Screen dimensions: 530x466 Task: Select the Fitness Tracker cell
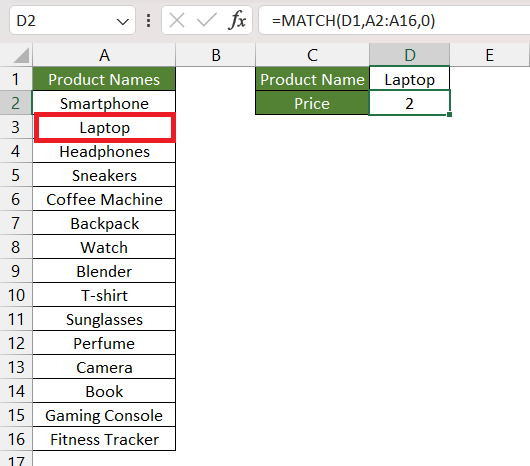pos(104,439)
